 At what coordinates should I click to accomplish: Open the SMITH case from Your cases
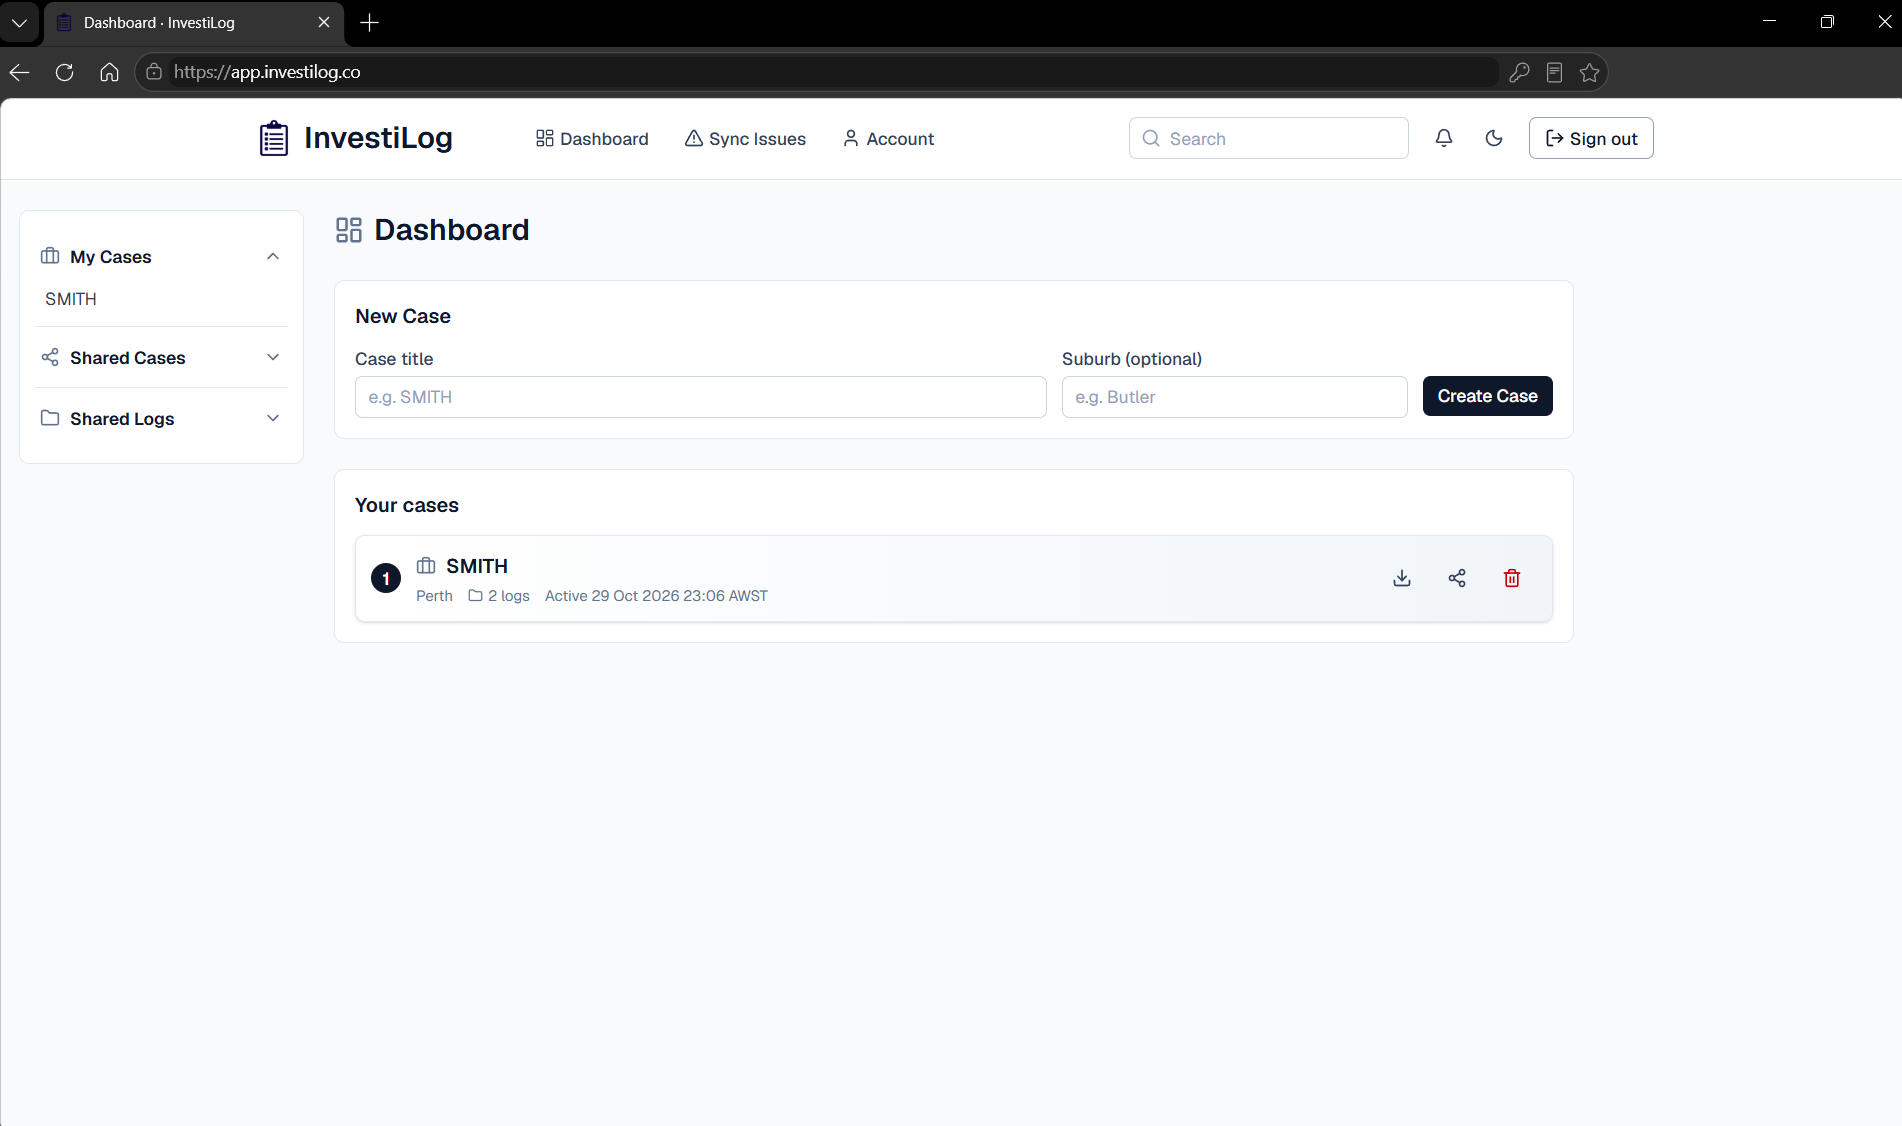[954, 578]
